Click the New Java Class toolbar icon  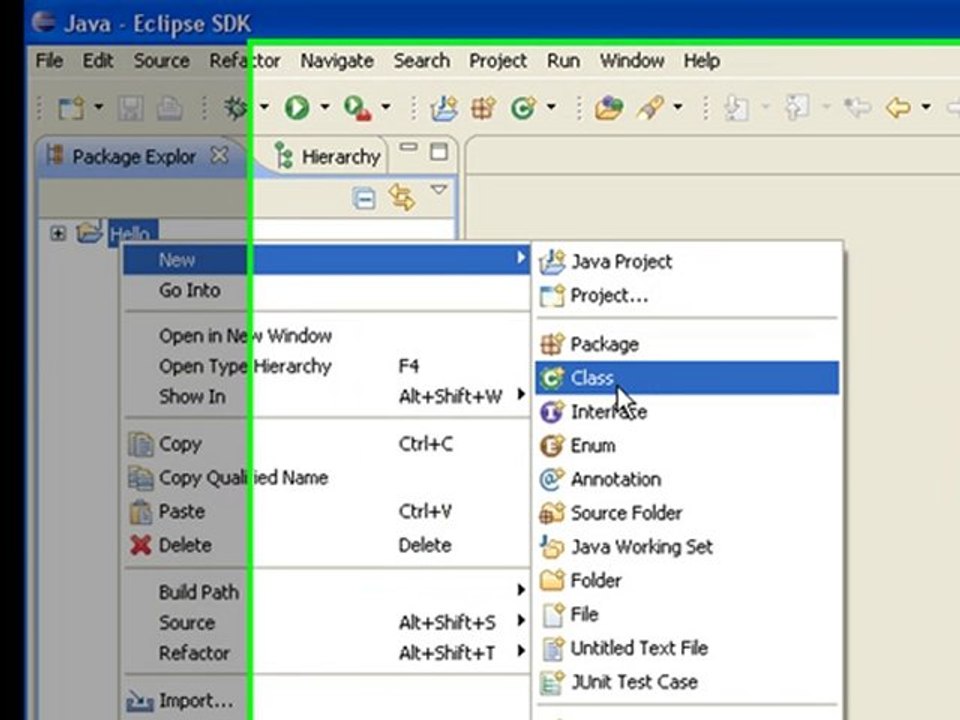click(x=523, y=108)
